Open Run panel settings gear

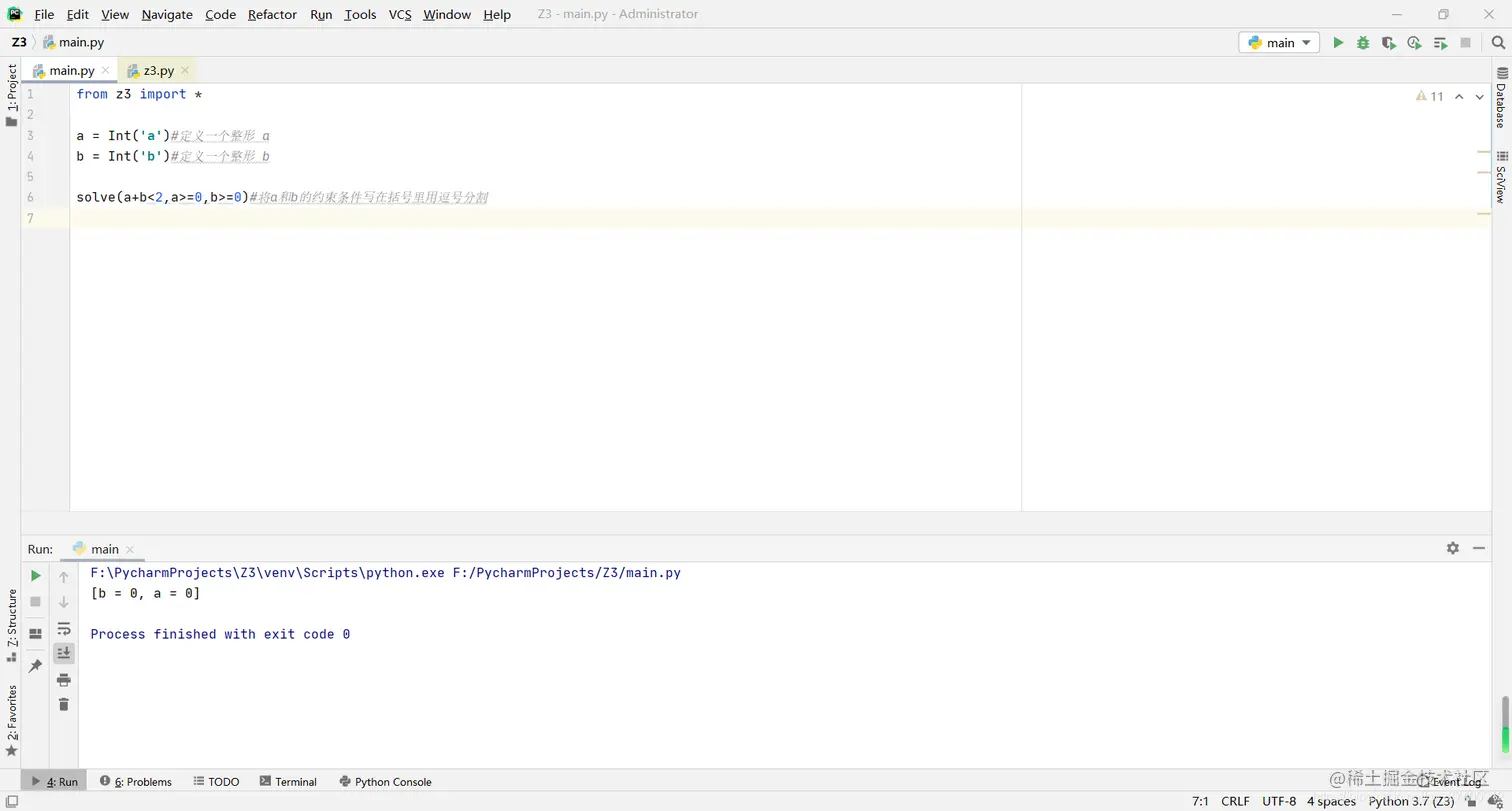coord(1453,548)
